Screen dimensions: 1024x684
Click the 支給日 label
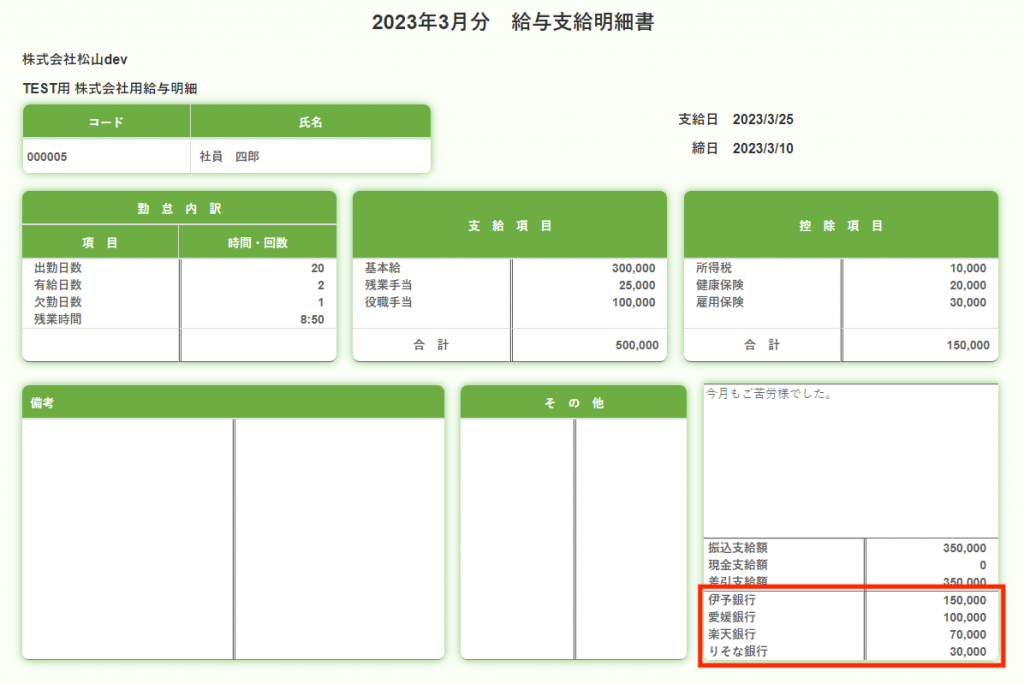coord(698,120)
